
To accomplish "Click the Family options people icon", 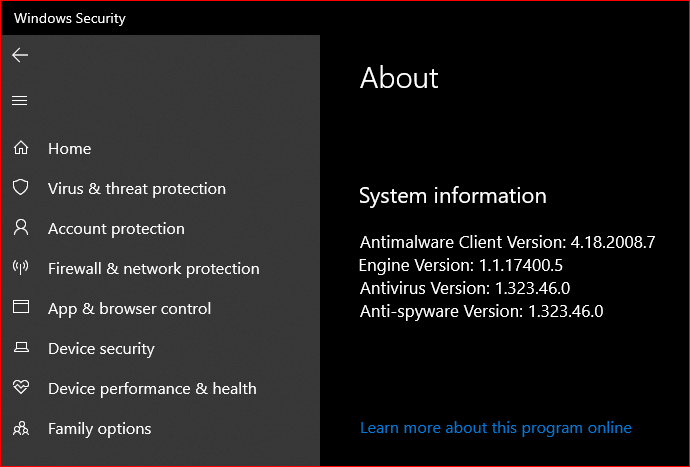I will (x=20, y=428).
